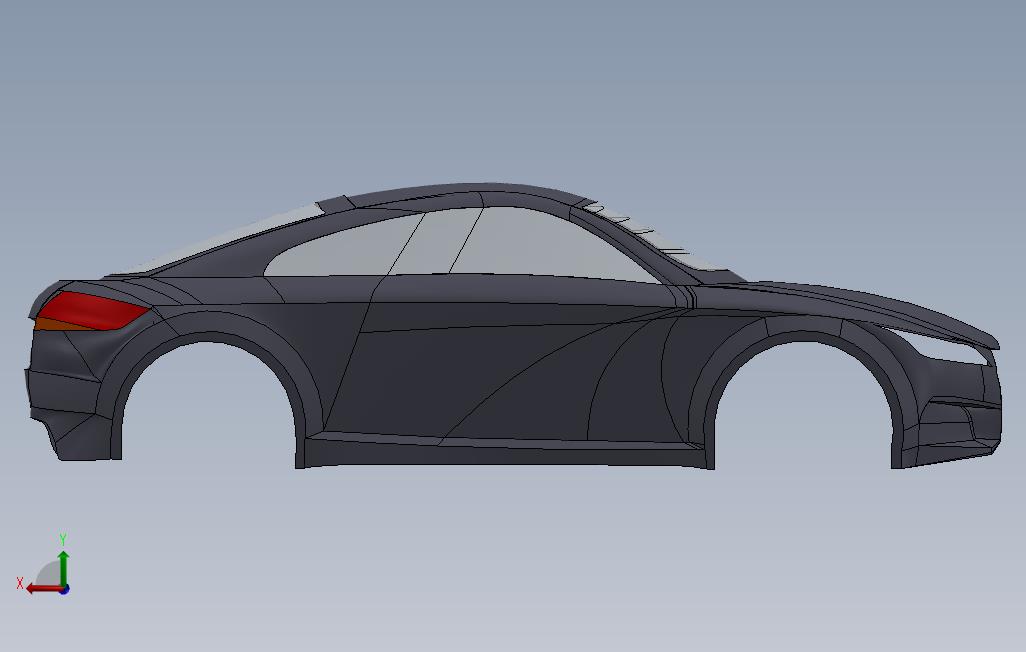Click the green Y axis arrow of triad
1026x652 pixels.
tap(63, 568)
